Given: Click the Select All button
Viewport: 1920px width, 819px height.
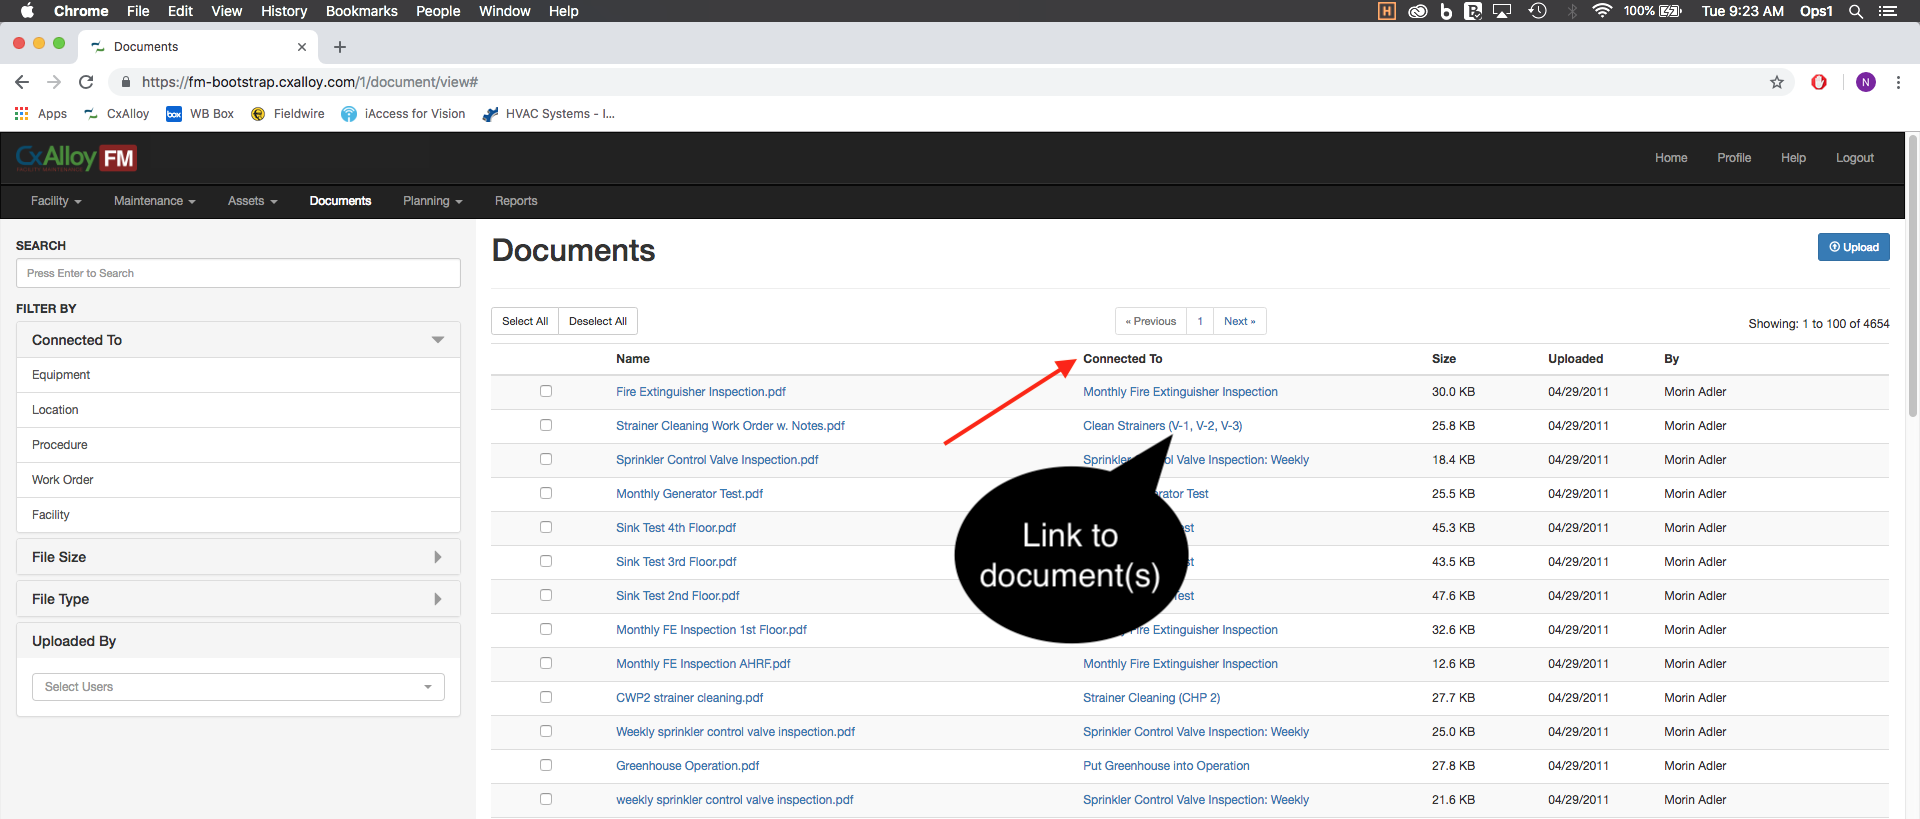Looking at the screenshot, I should 525,321.
